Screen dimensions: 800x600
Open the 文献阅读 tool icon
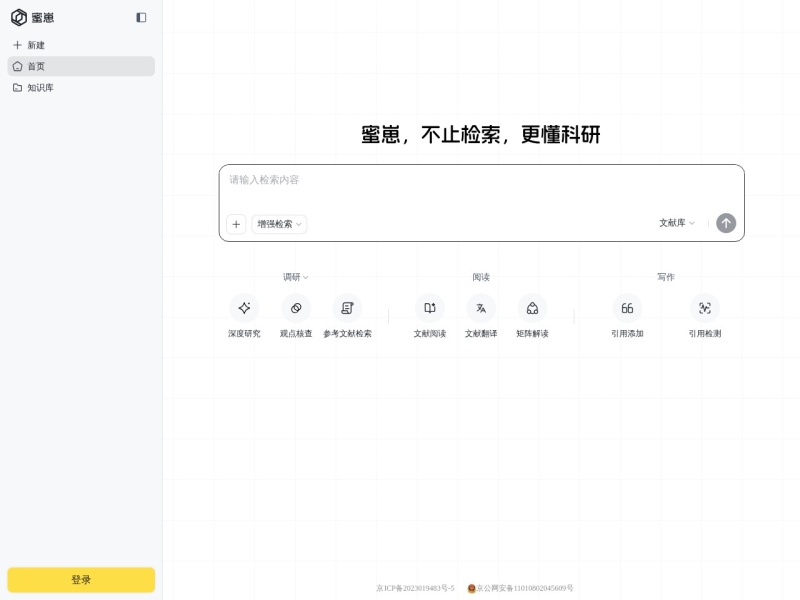[430, 308]
